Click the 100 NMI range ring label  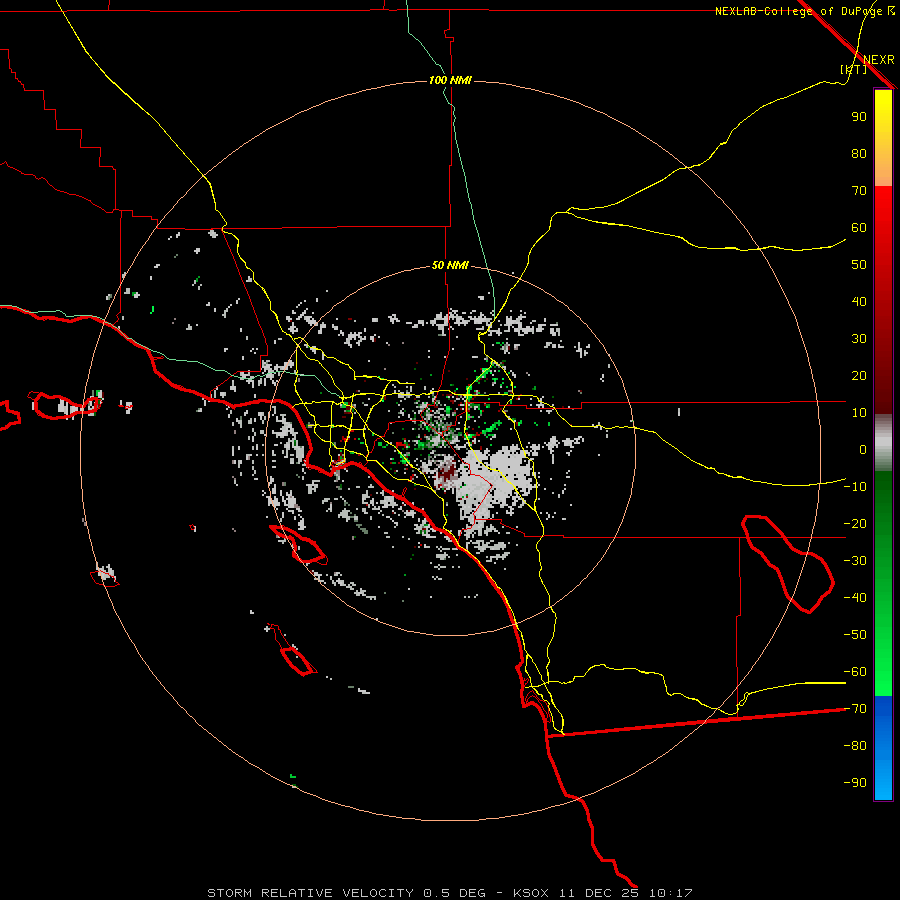point(450,80)
